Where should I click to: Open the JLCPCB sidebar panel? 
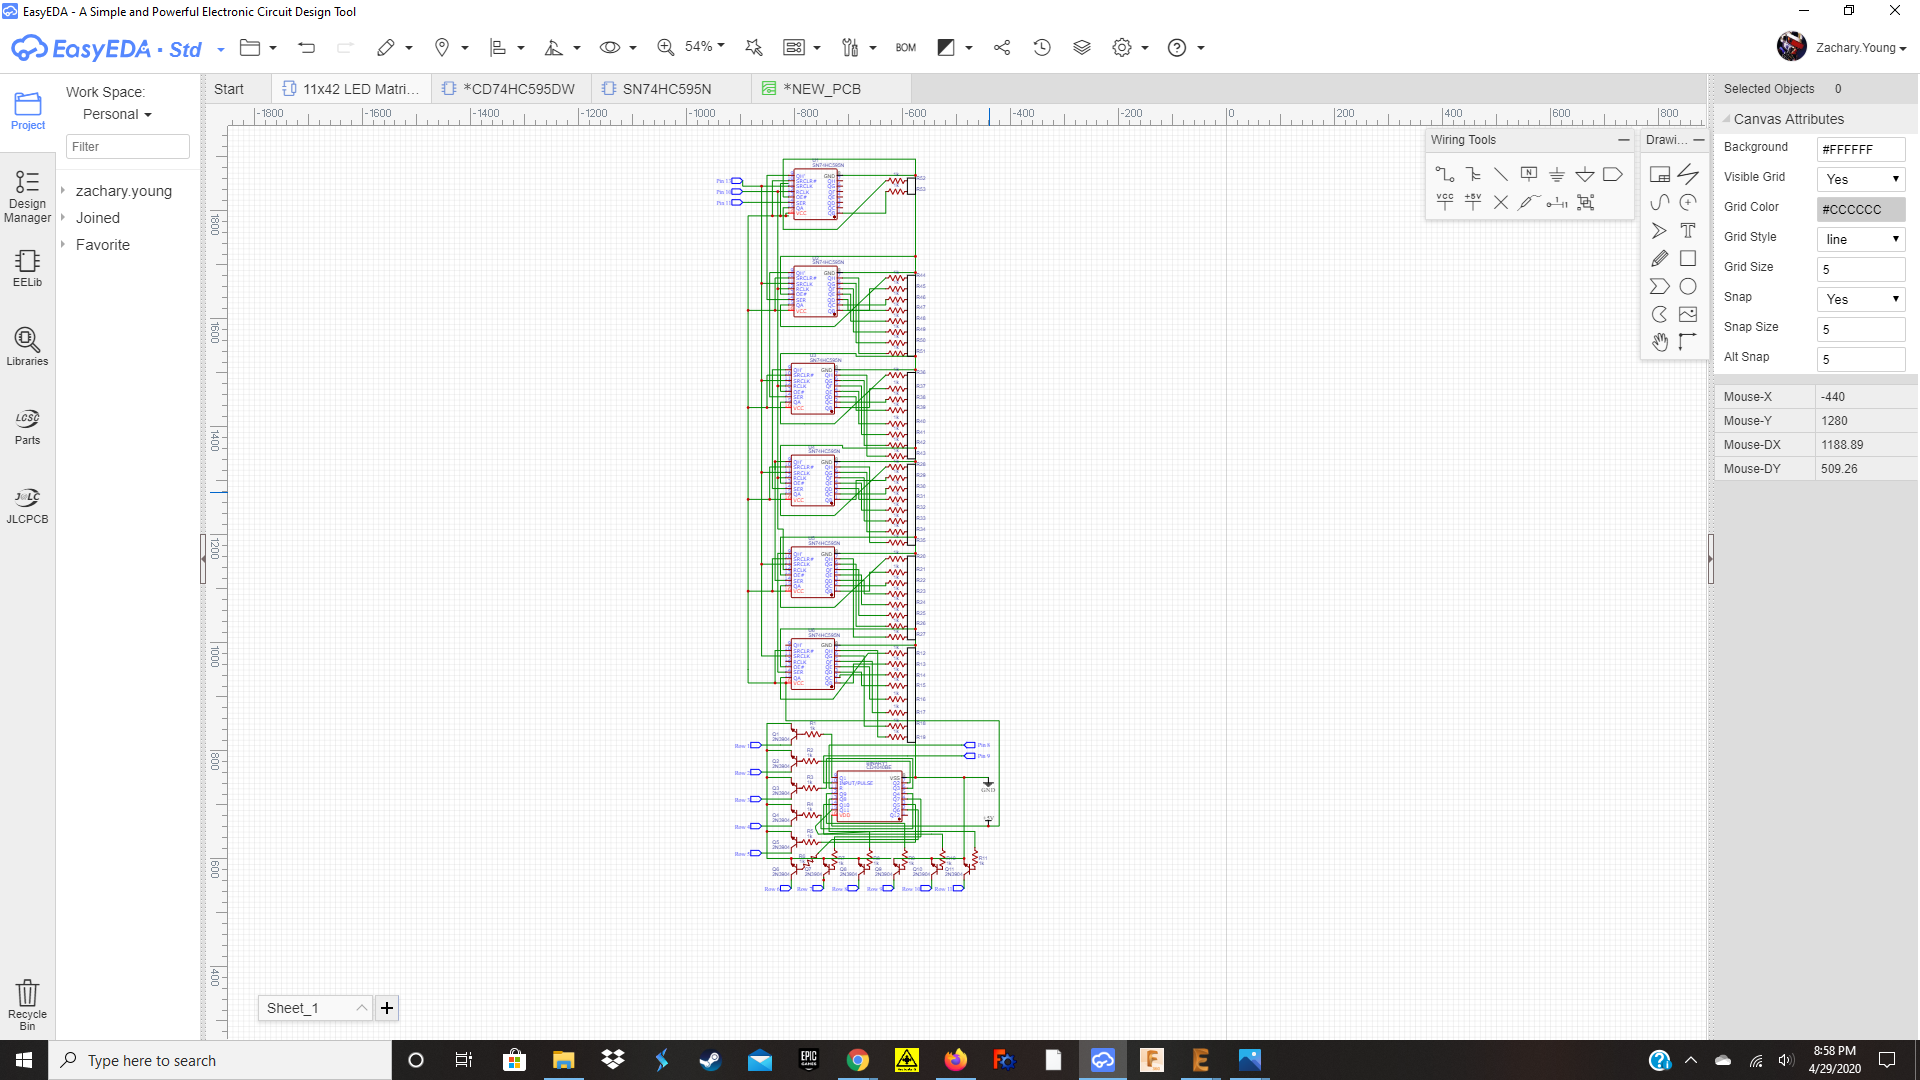(26, 503)
